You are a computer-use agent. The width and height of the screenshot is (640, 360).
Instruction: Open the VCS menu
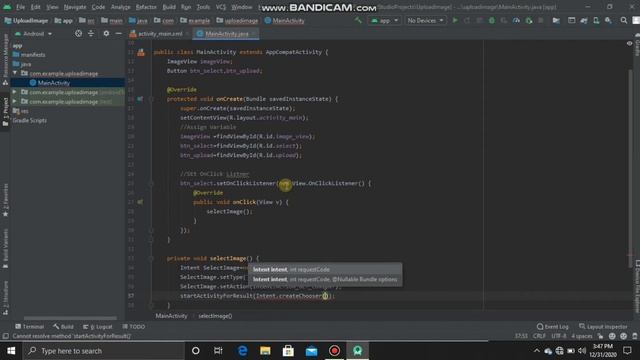(x=221, y=7)
